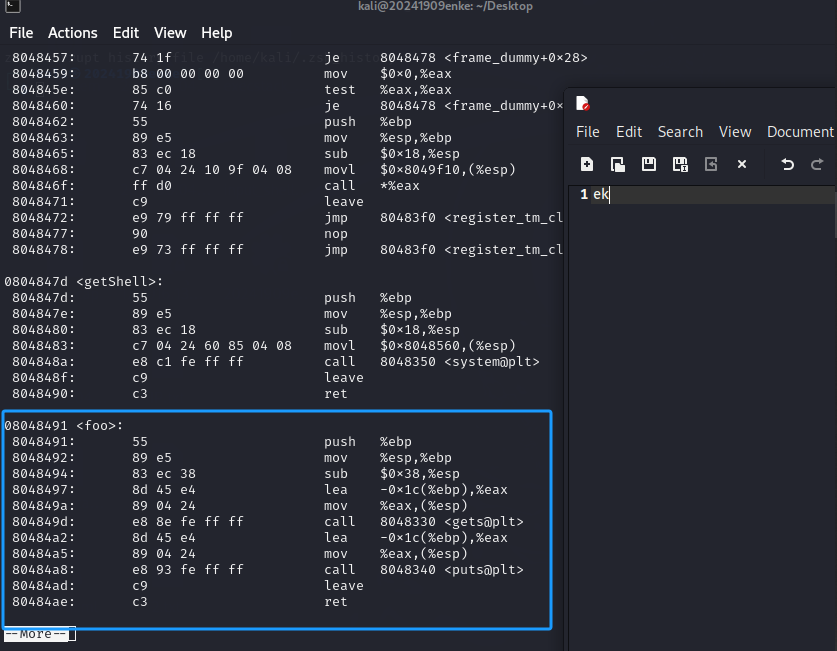
Task: Open the terminal Actions menu
Action: pyautogui.click(x=73, y=33)
